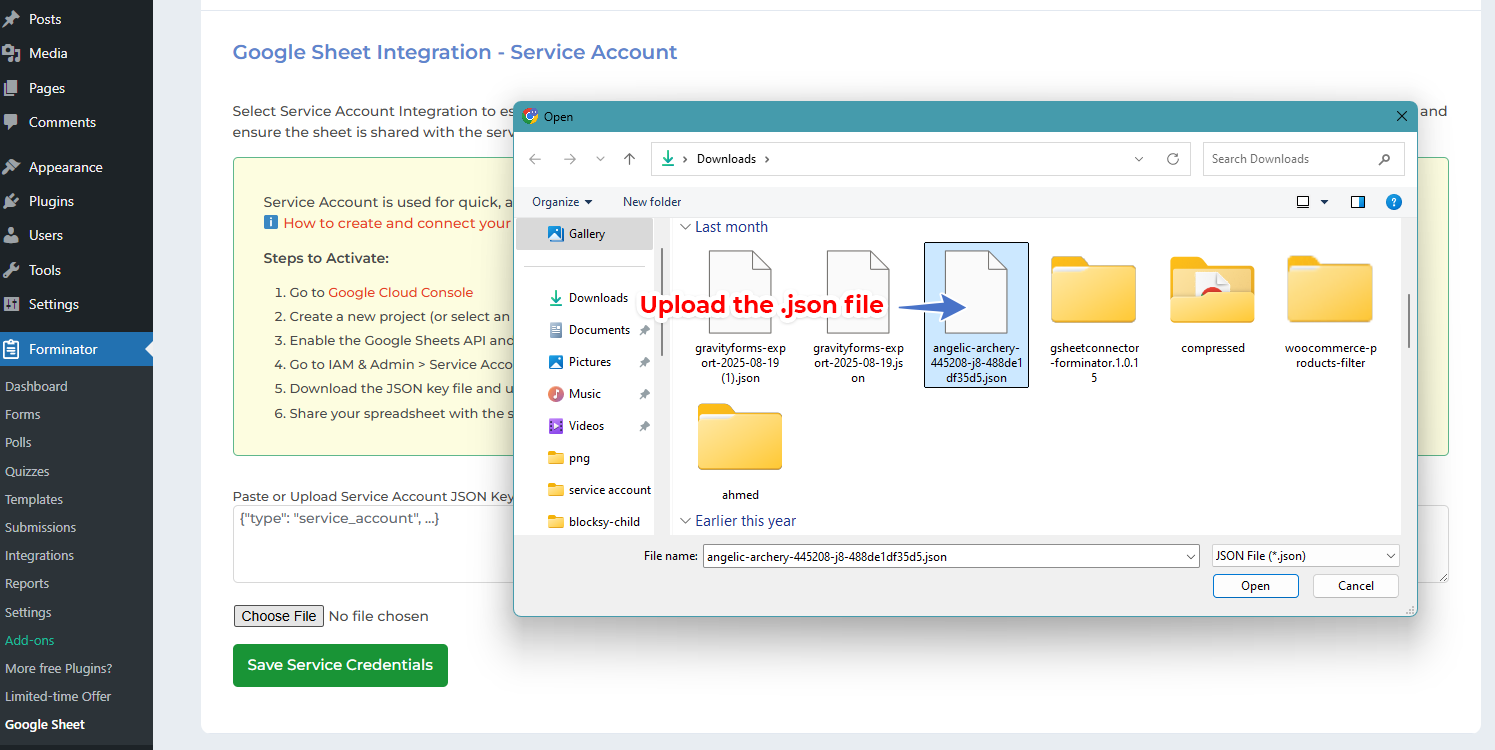Click the Help question mark icon

[1394, 202]
